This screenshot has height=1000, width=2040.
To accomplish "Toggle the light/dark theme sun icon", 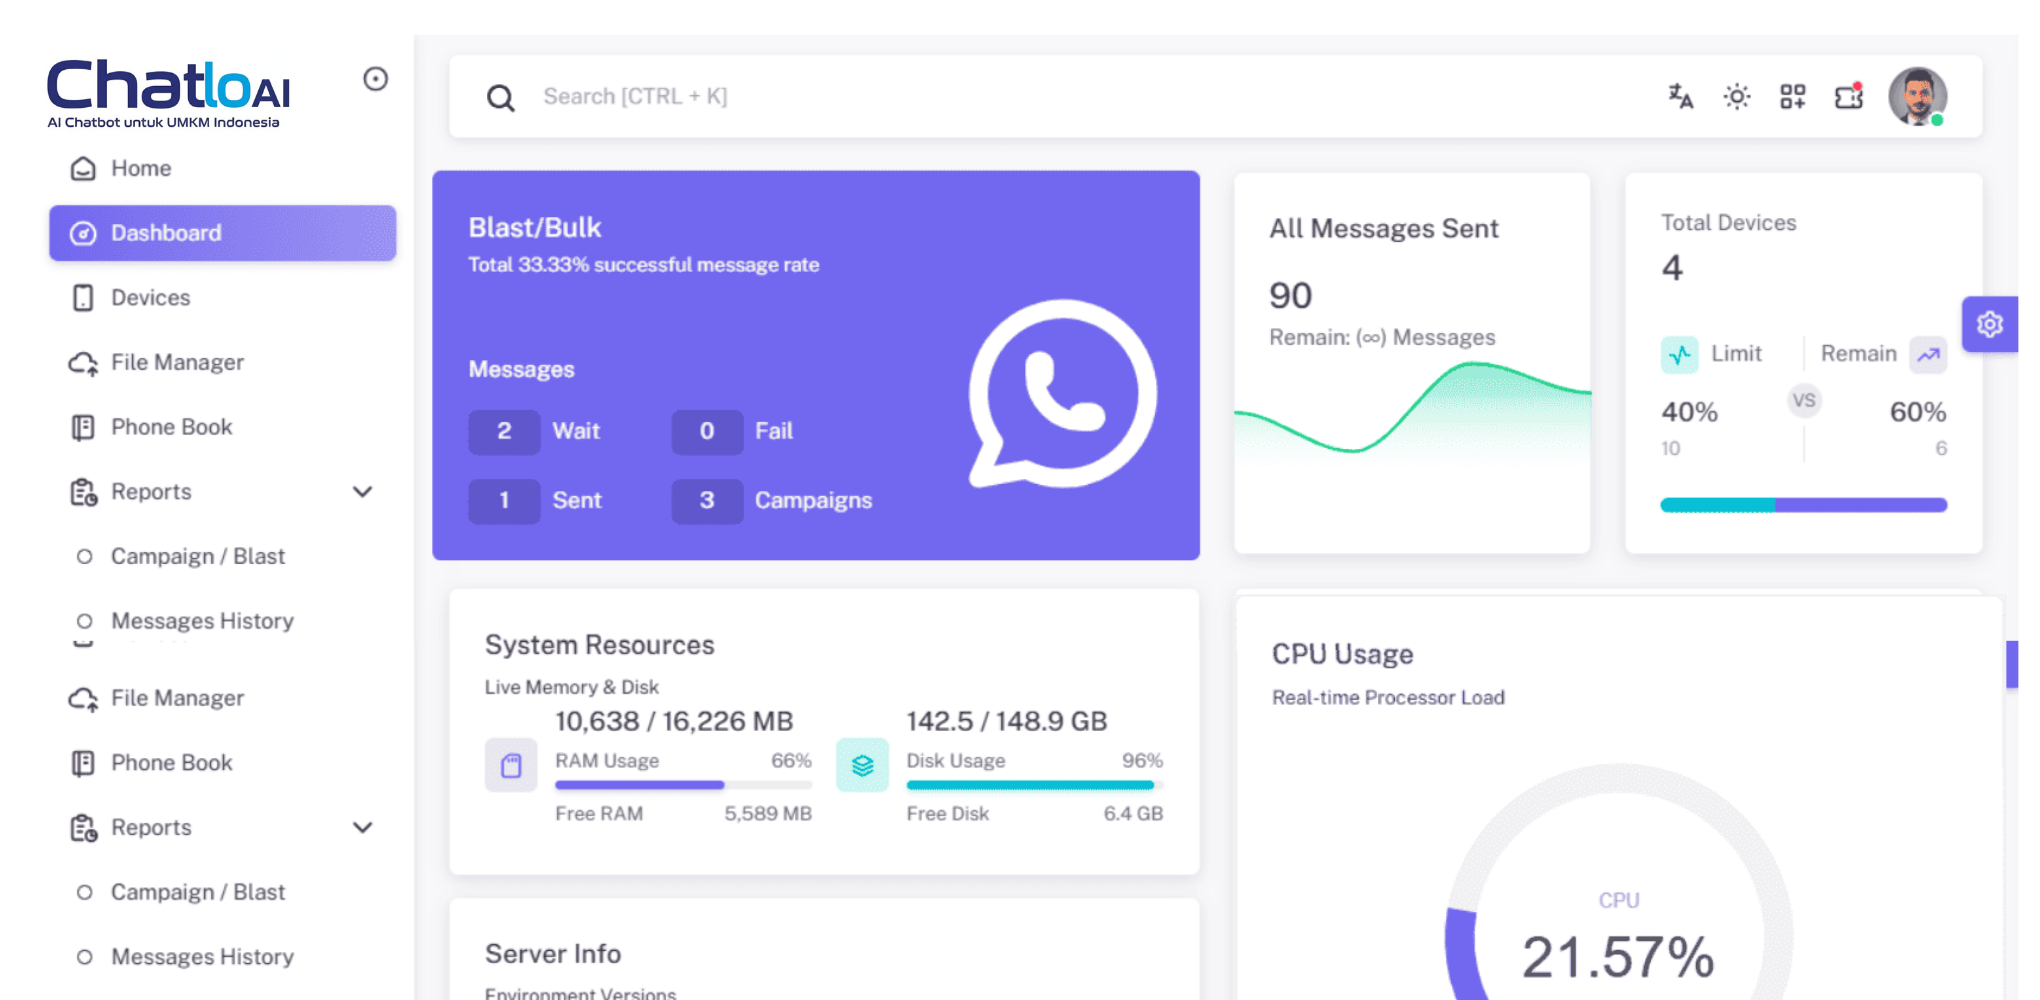I will [1737, 96].
